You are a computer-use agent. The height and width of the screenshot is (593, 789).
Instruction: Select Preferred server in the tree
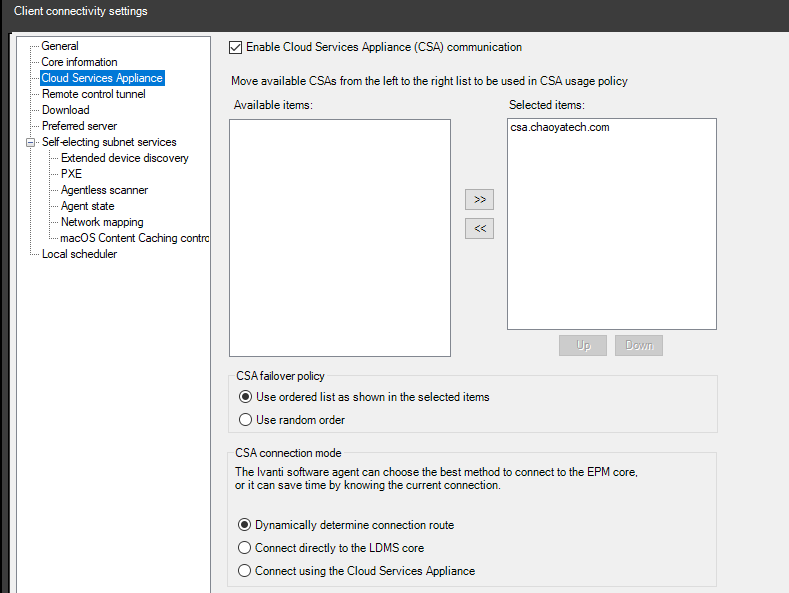79,126
